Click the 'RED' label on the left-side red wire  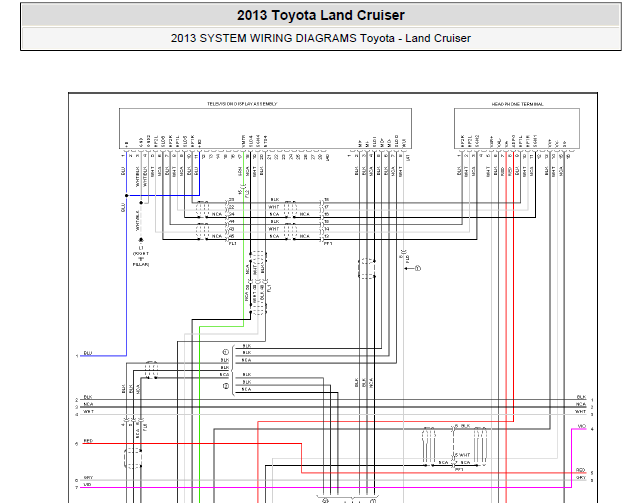(88, 441)
